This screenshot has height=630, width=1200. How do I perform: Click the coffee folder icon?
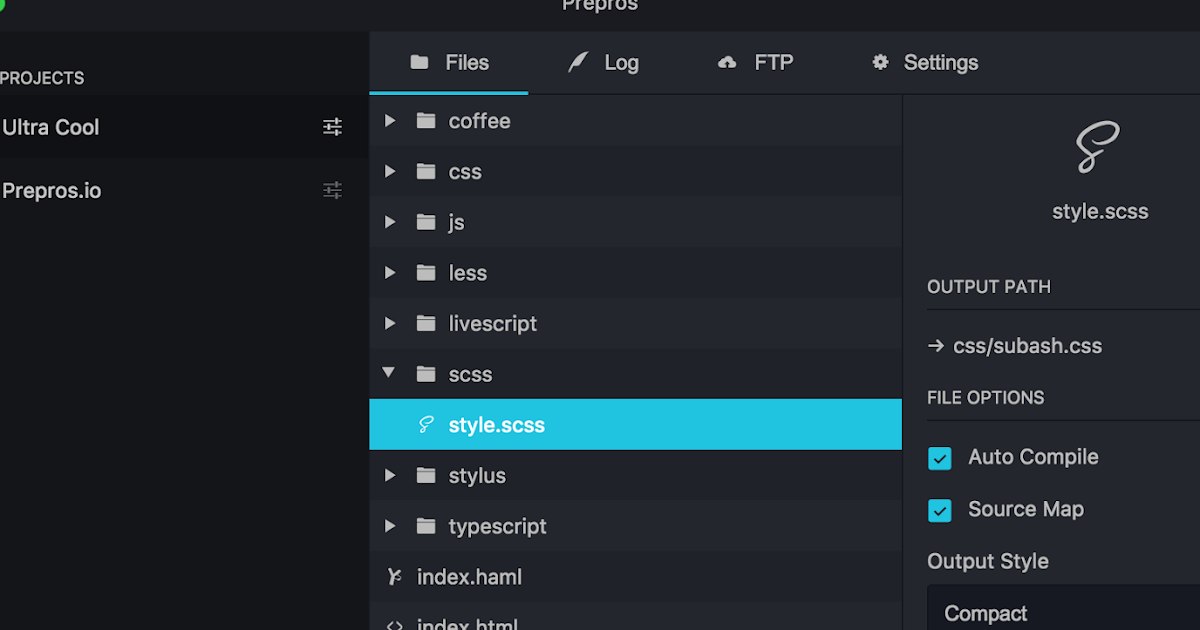[426, 121]
